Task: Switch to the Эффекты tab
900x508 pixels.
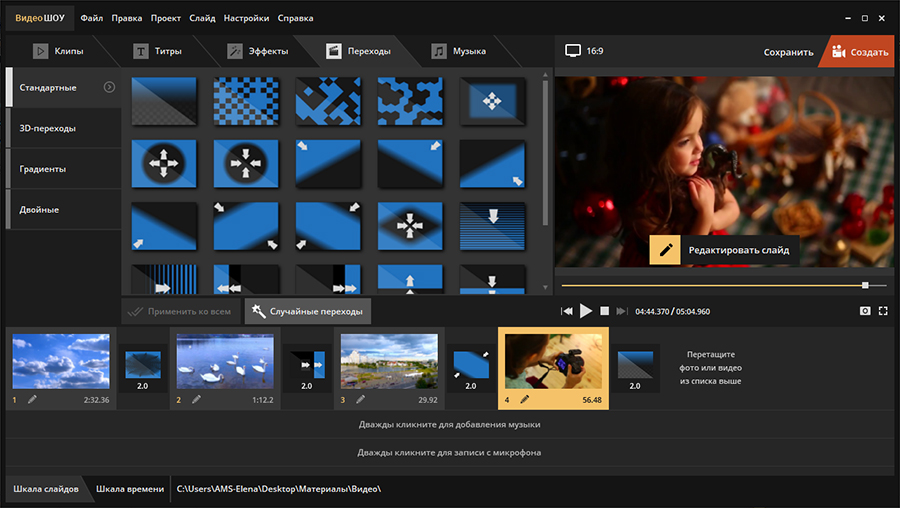Action: click(x=257, y=51)
